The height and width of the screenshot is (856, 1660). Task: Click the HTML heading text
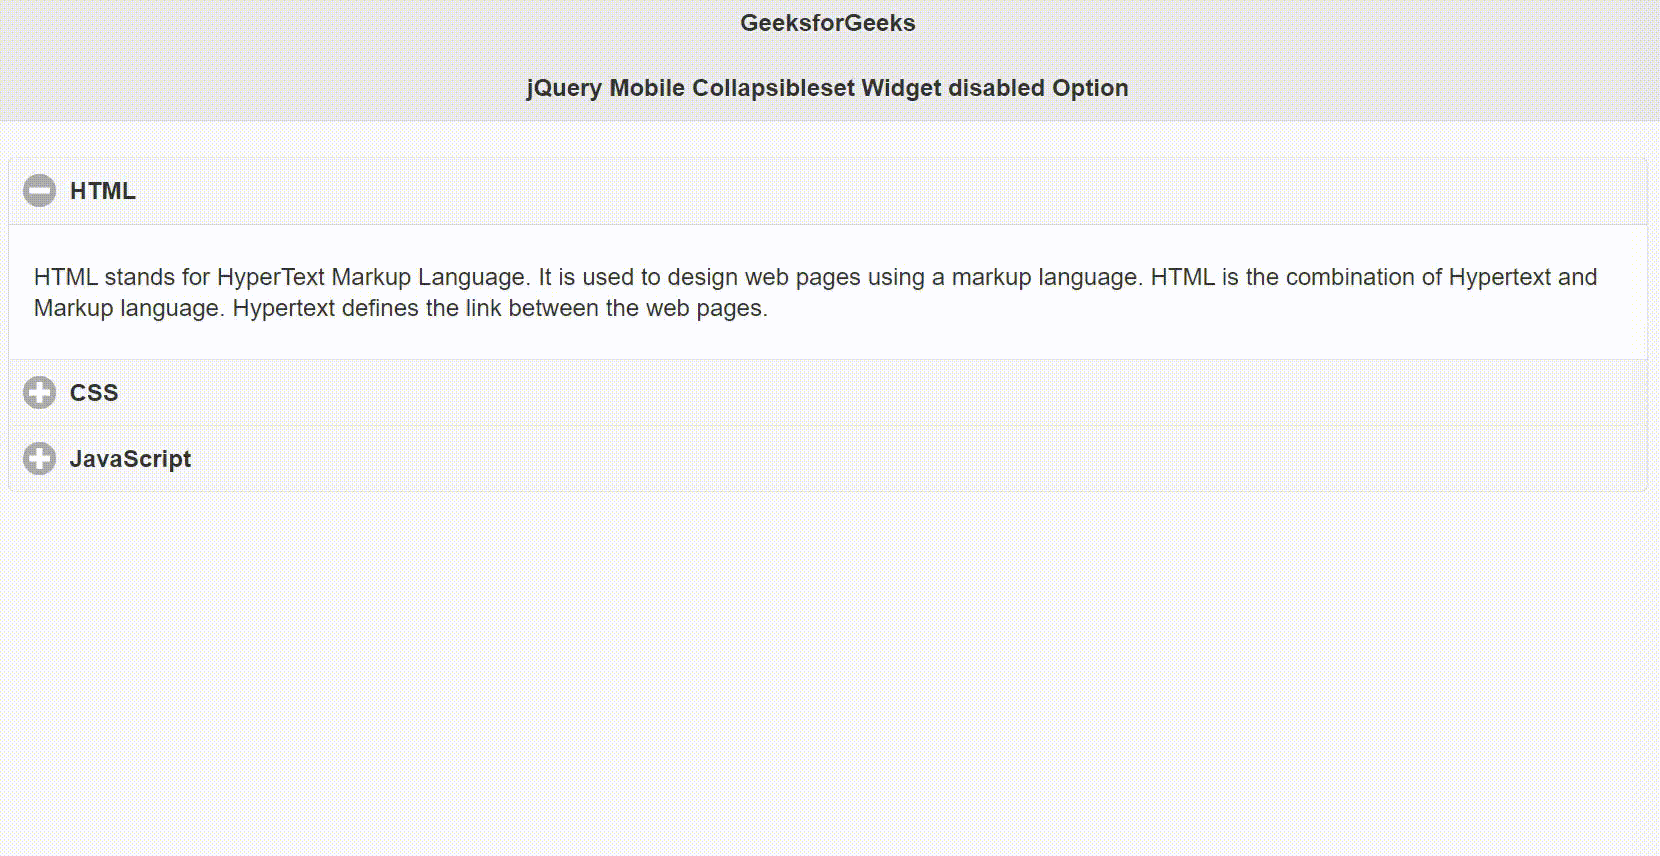pyautogui.click(x=103, y=191)
